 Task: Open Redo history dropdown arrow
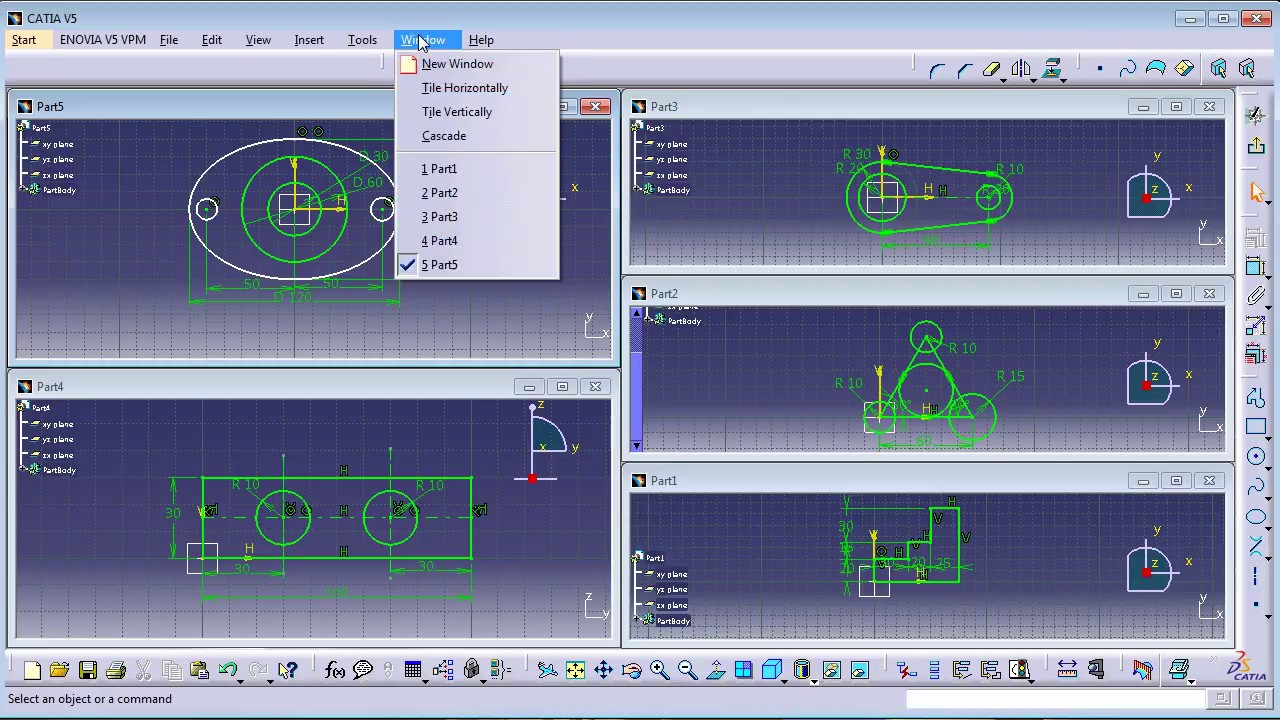tap(270, 680)
